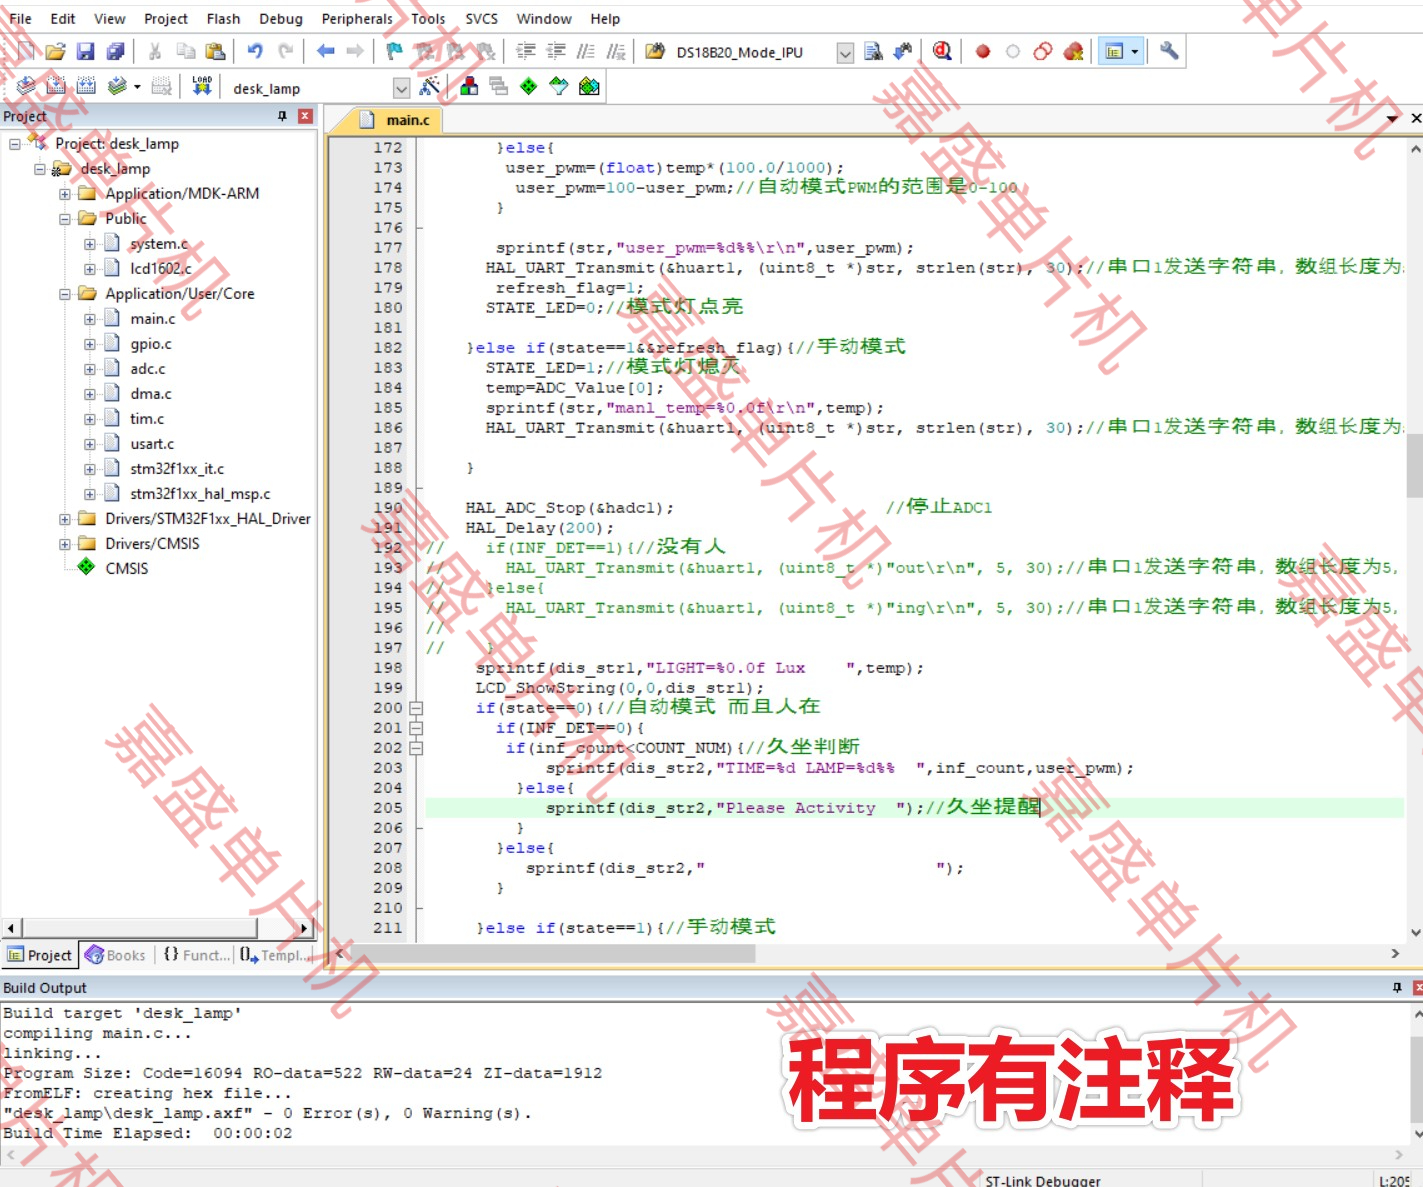
Task: Navigate backwards with blue arrow
Action: (325, 51)
